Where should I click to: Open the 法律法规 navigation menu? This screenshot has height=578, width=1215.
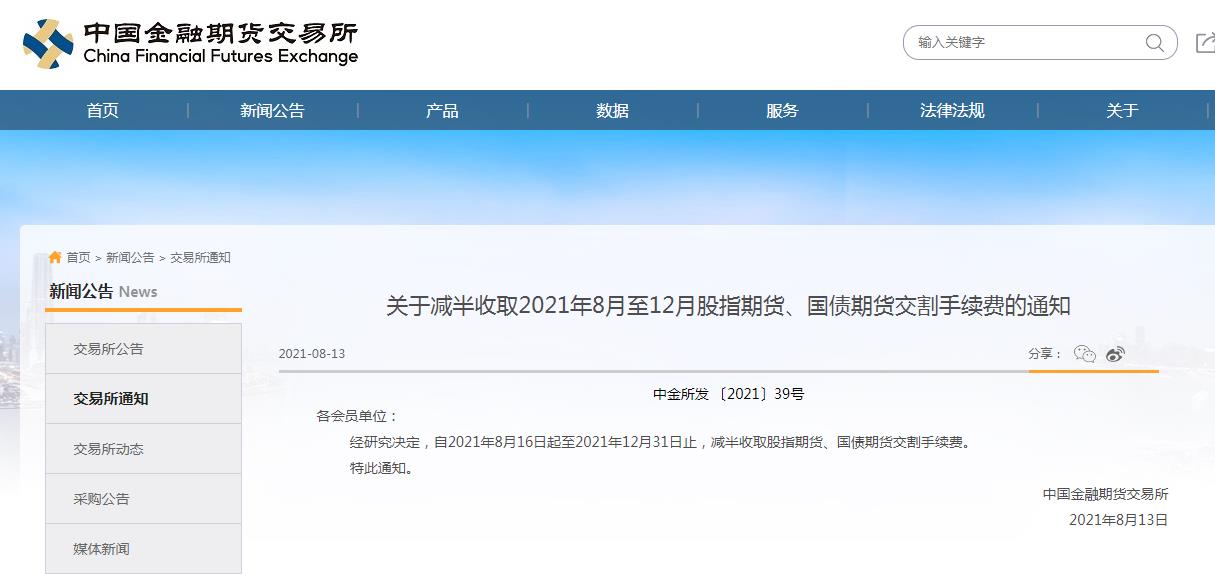pyautogui.click(x=952, y=111)
